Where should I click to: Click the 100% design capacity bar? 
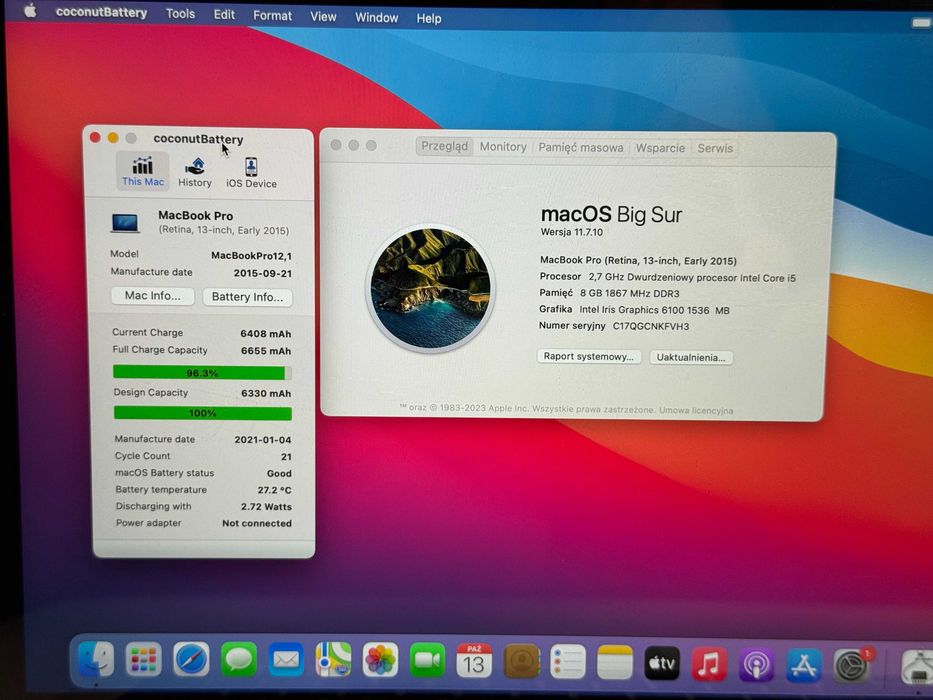pos(203,413)
